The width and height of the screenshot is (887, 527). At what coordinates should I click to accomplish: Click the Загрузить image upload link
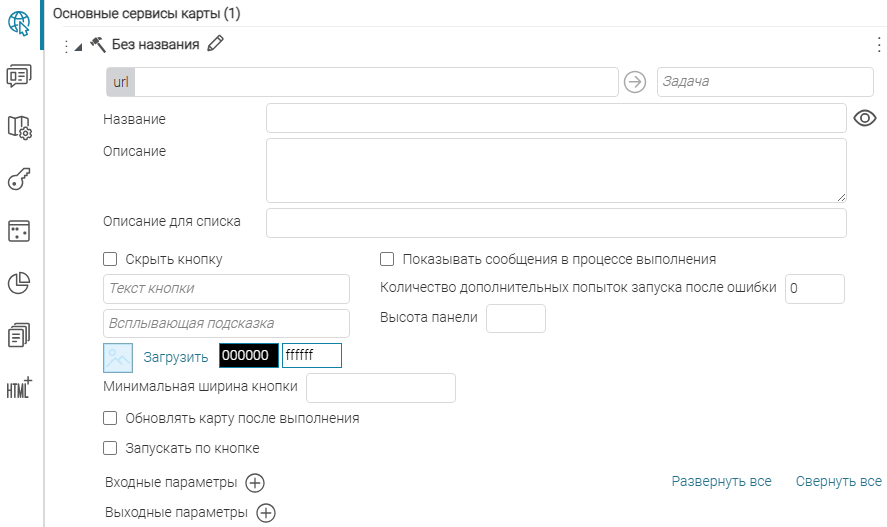[x=175, y=357]
